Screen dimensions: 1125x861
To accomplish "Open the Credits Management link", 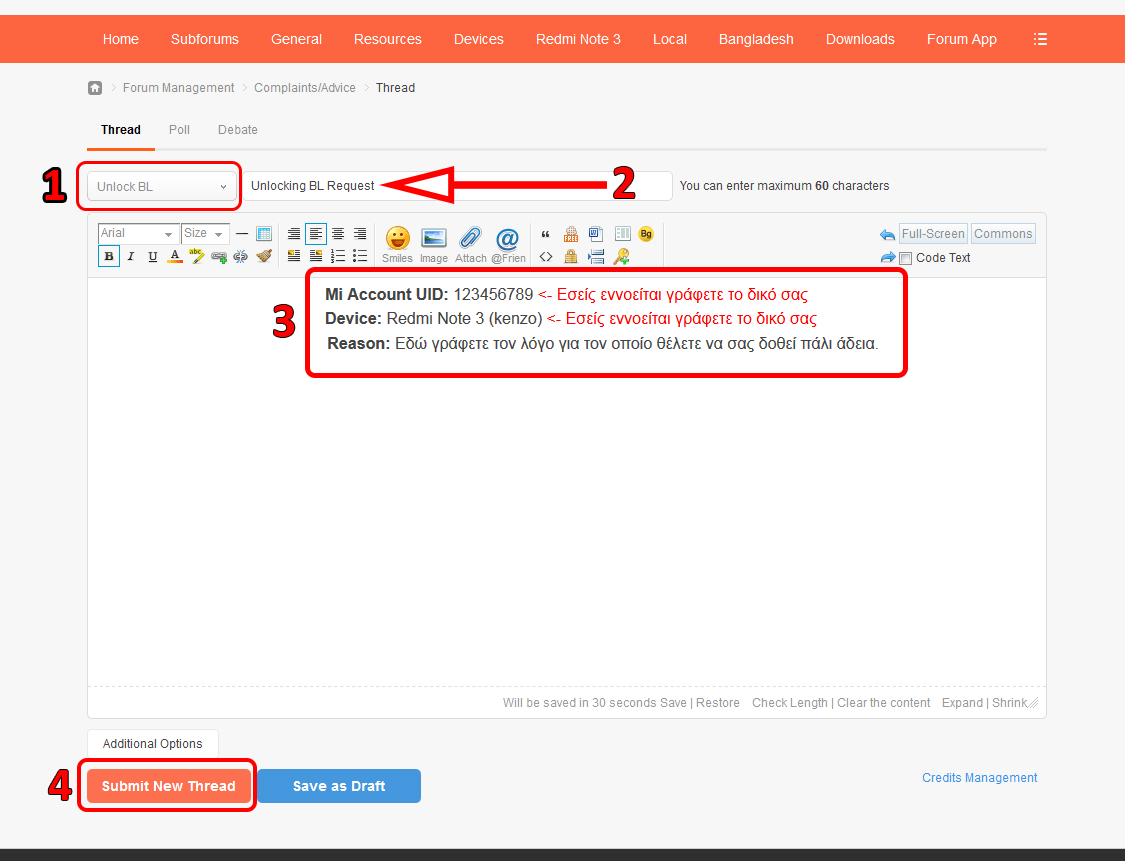I will (x=979, y=778).
